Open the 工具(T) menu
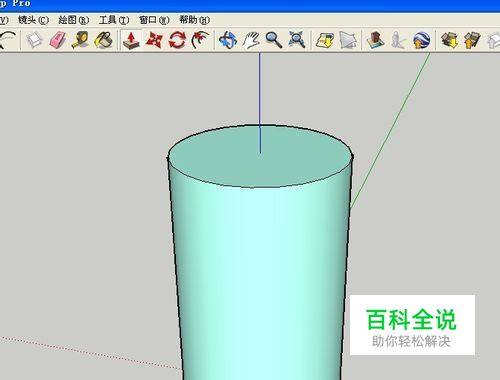Screen dimensions: 500x380 114,20
